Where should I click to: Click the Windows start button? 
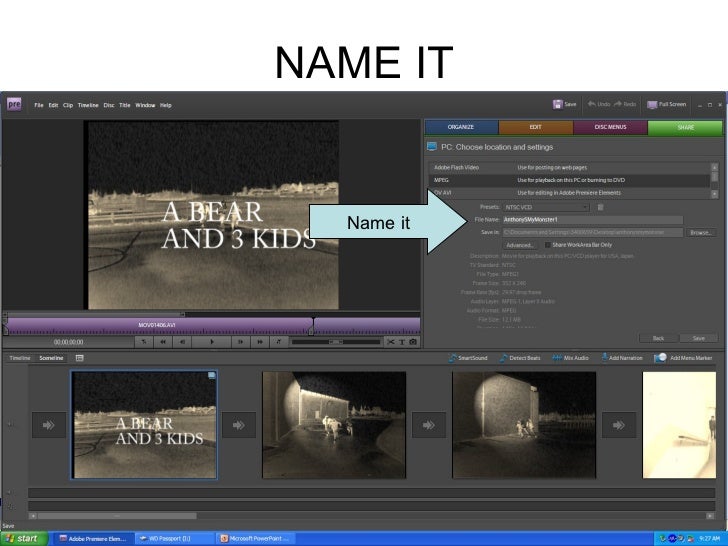coord(23,539)
